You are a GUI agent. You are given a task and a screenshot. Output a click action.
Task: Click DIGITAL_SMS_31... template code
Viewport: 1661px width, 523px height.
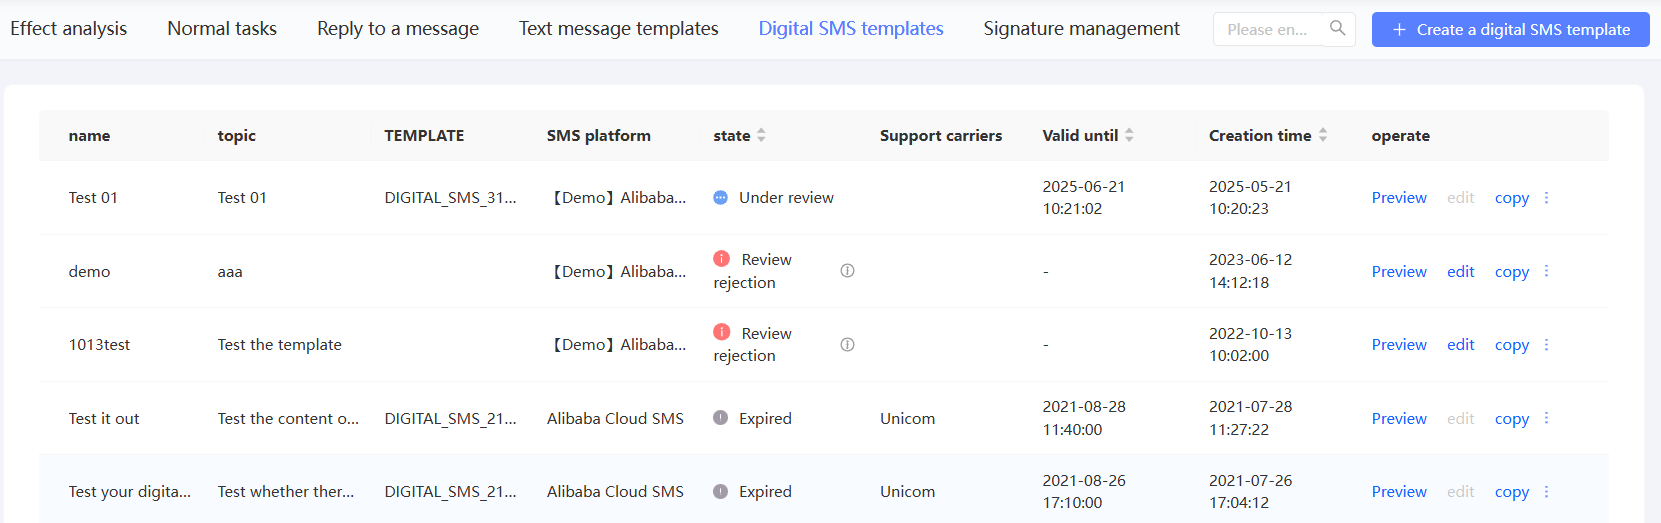451,198
